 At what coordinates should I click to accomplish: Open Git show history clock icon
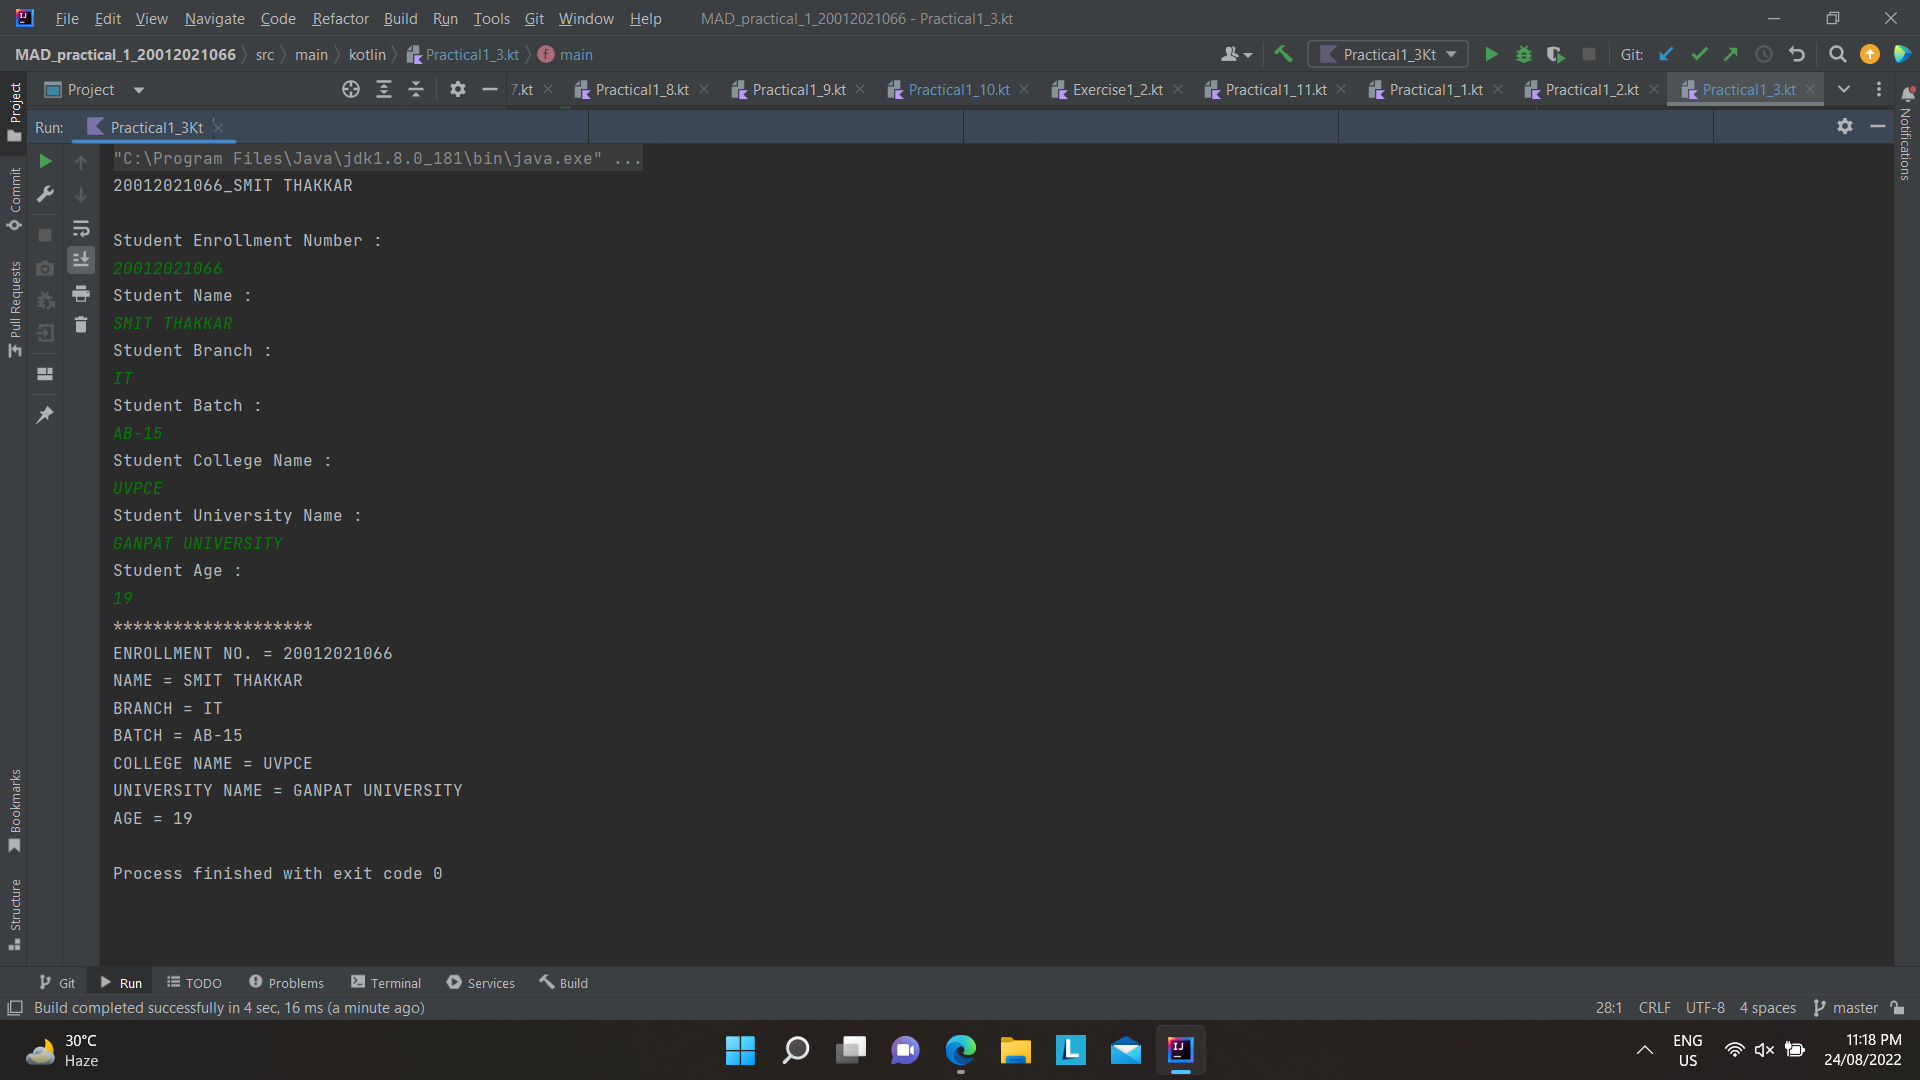click(x=1764, y=55)
